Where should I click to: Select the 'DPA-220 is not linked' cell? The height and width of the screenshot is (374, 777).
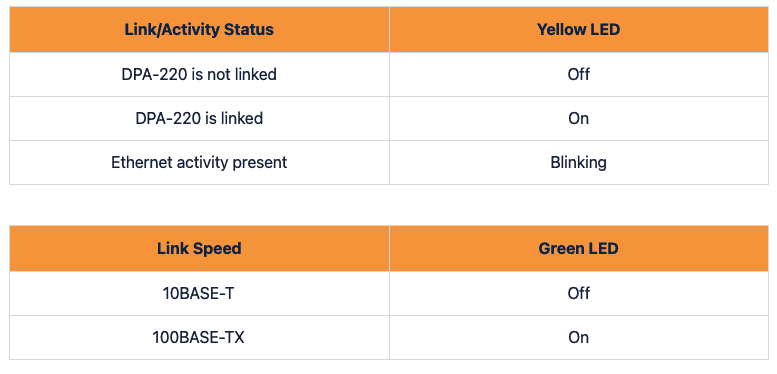pos(199,74)
